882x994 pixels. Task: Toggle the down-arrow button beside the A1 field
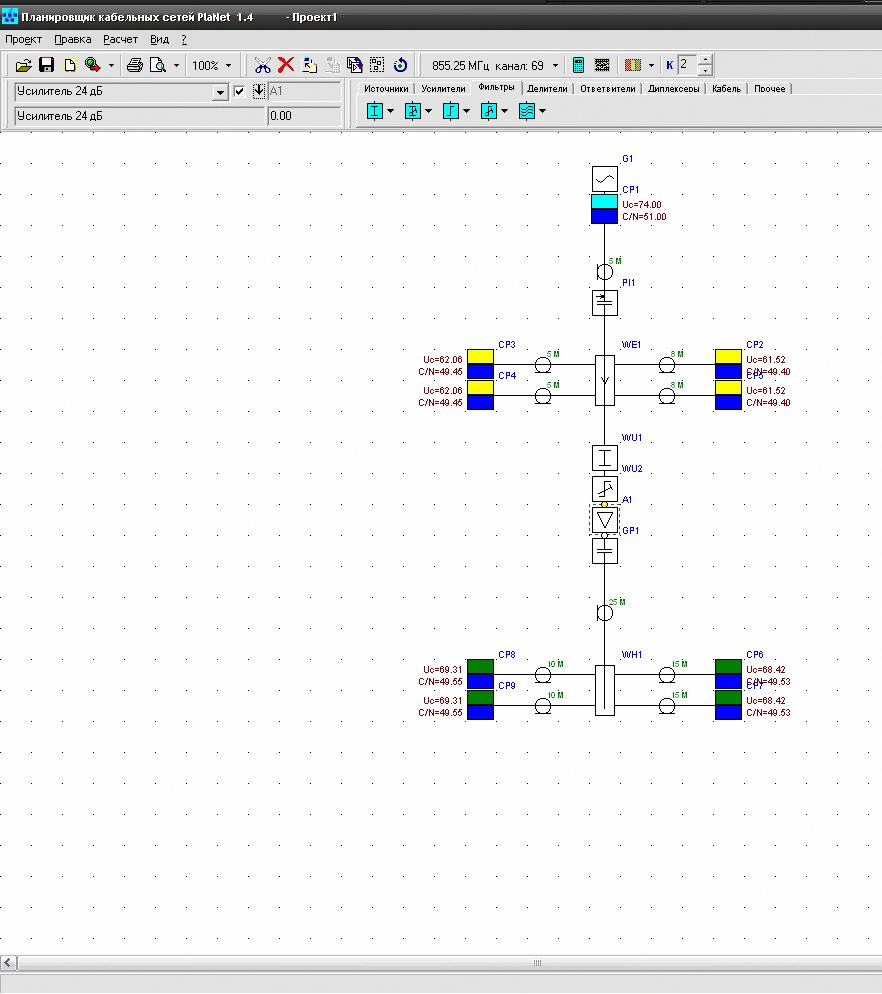(259, 91)
